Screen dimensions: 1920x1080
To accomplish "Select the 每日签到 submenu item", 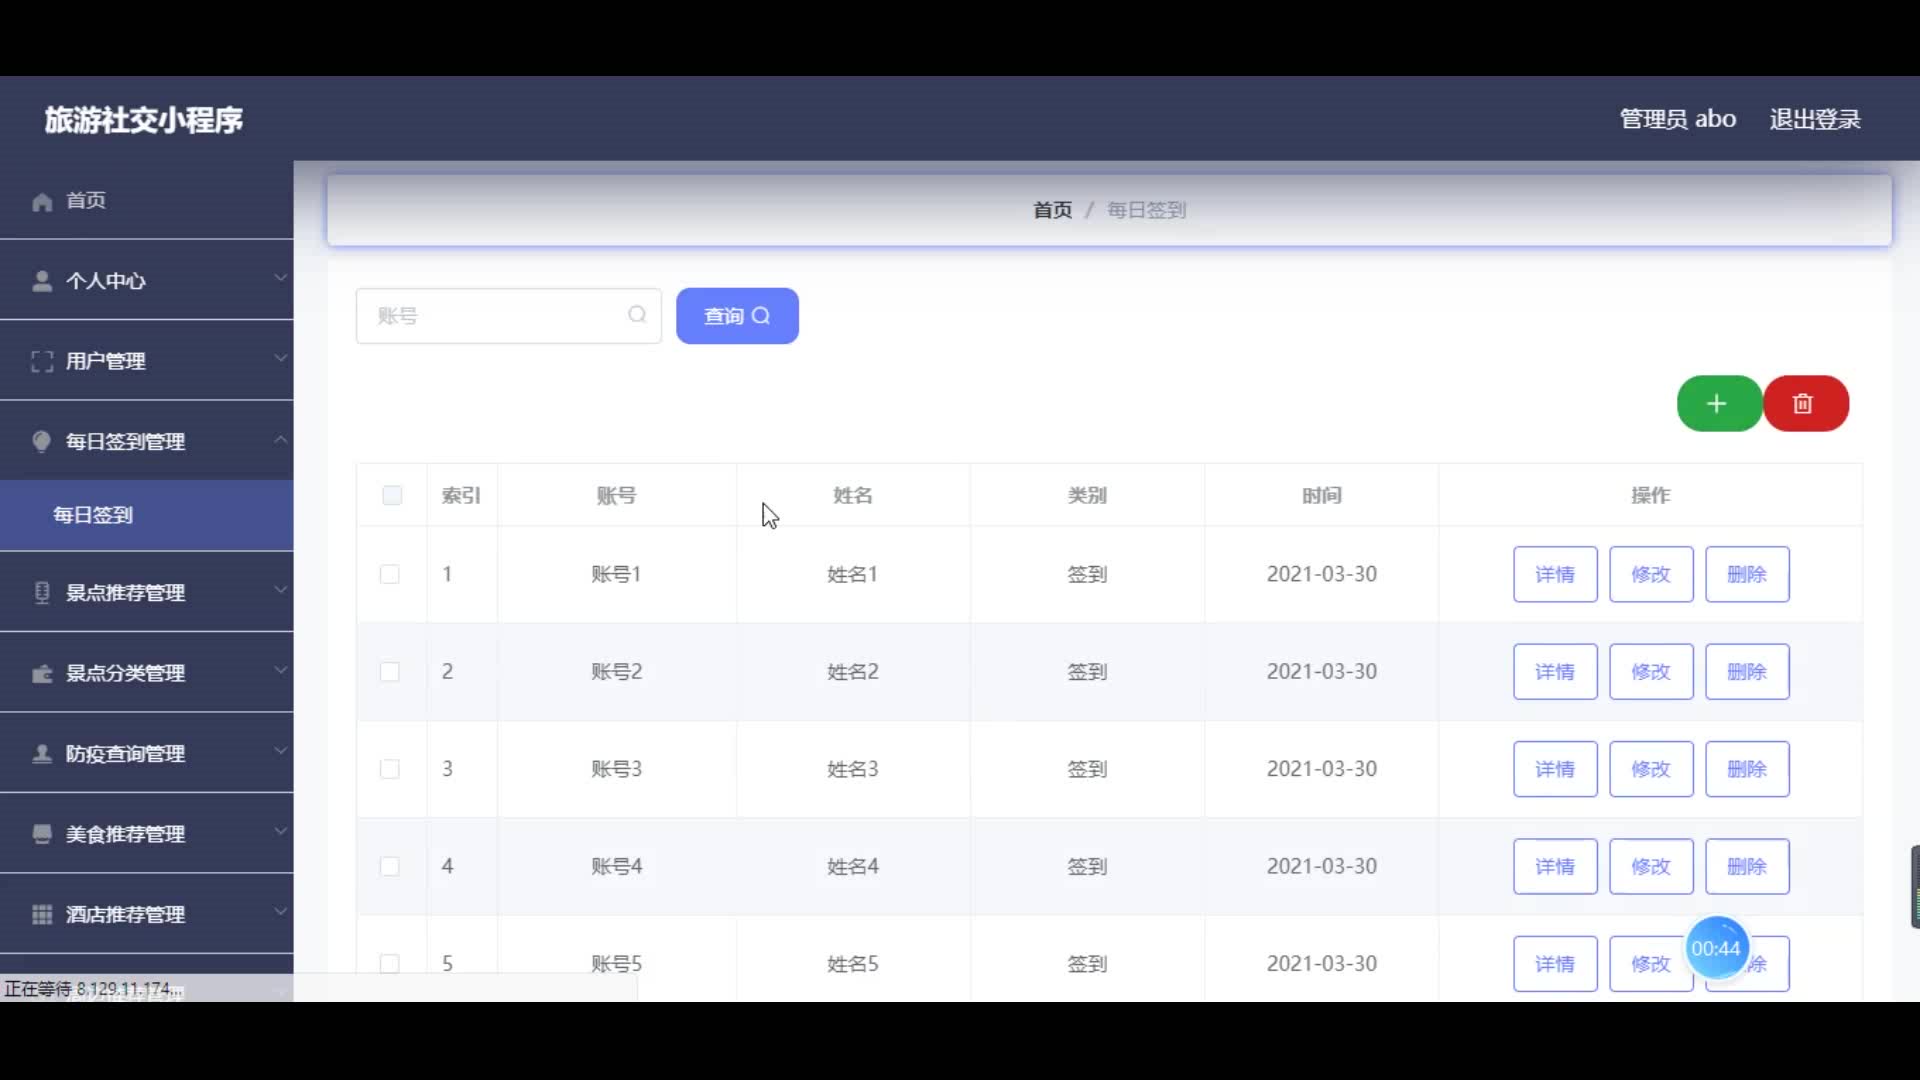I will click(x=93, y=515).
